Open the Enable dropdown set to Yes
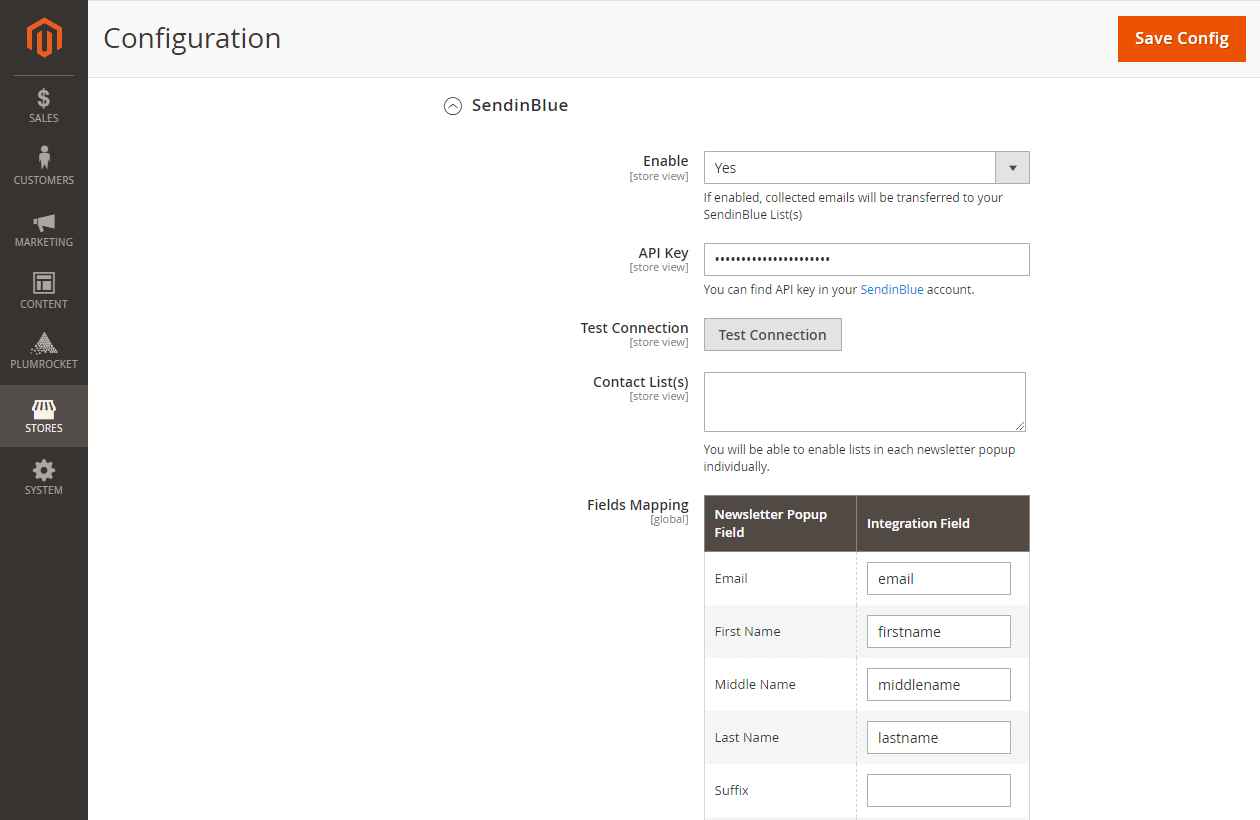 pyautogui.click(x=850, y=168)
